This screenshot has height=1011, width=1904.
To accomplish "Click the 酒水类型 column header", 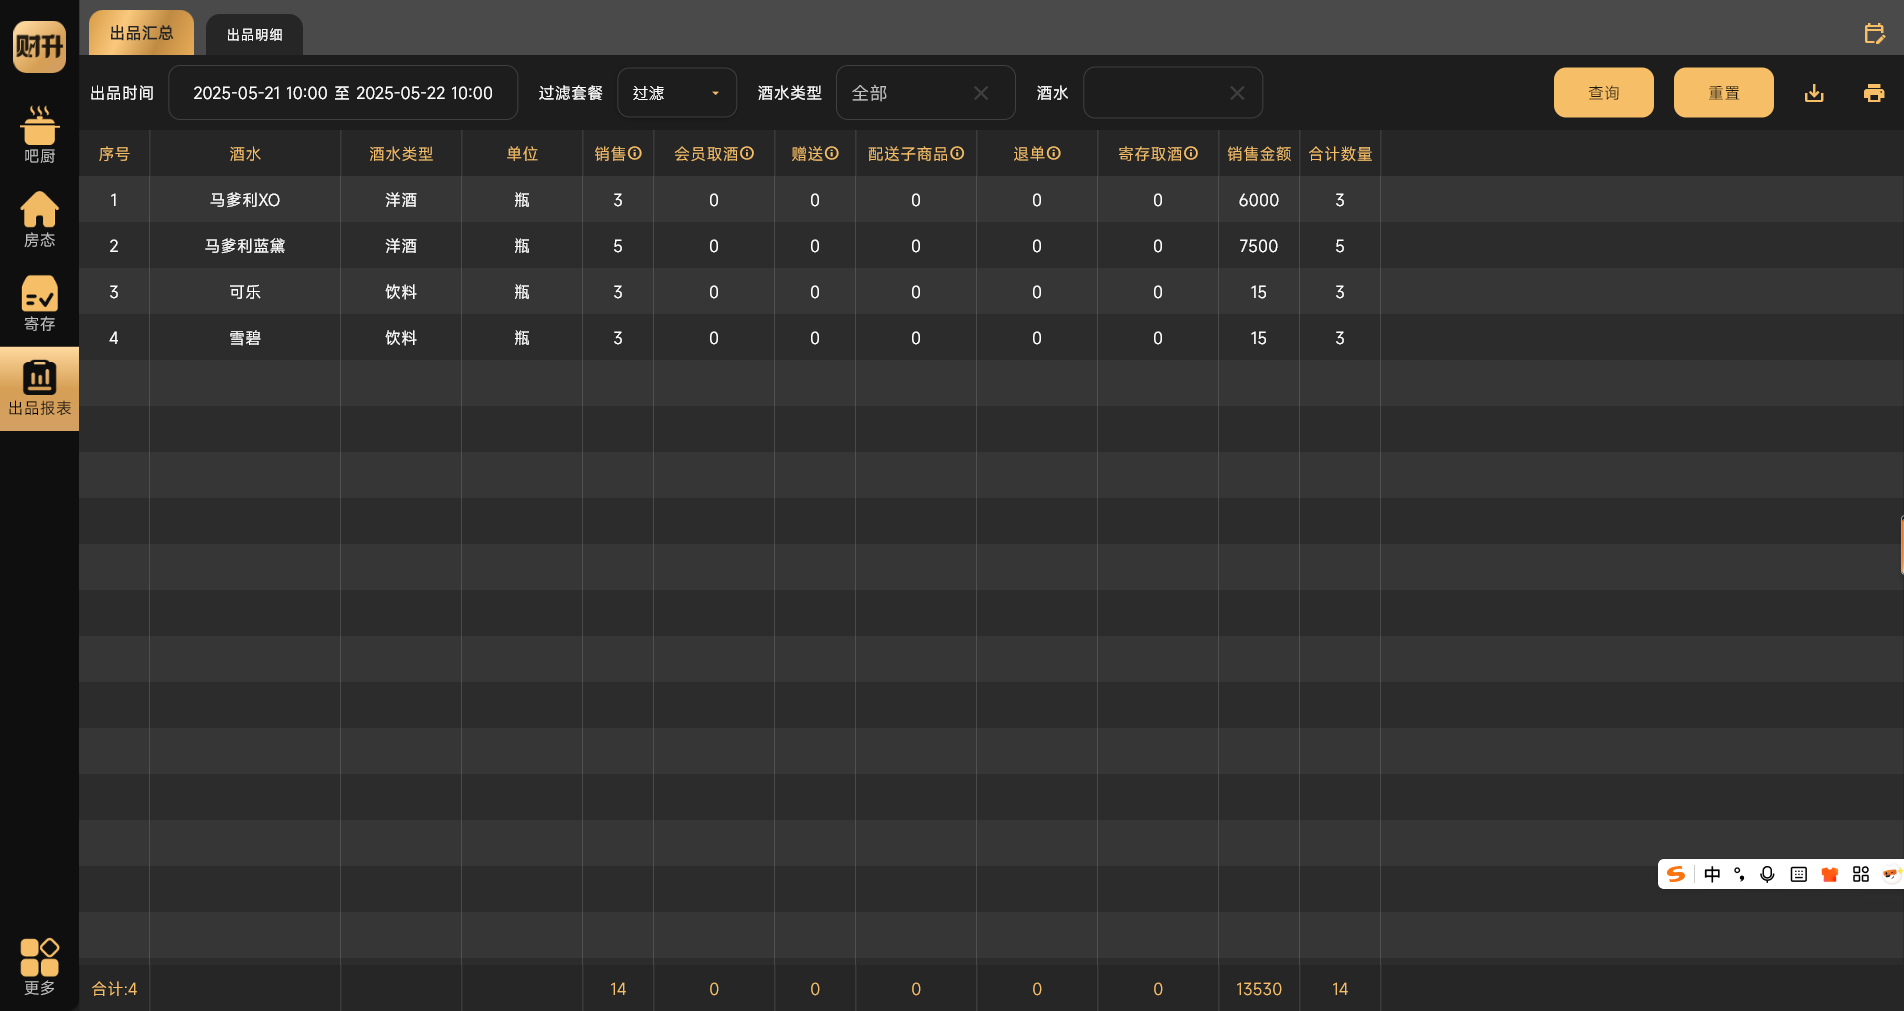I will coord(401,154).
